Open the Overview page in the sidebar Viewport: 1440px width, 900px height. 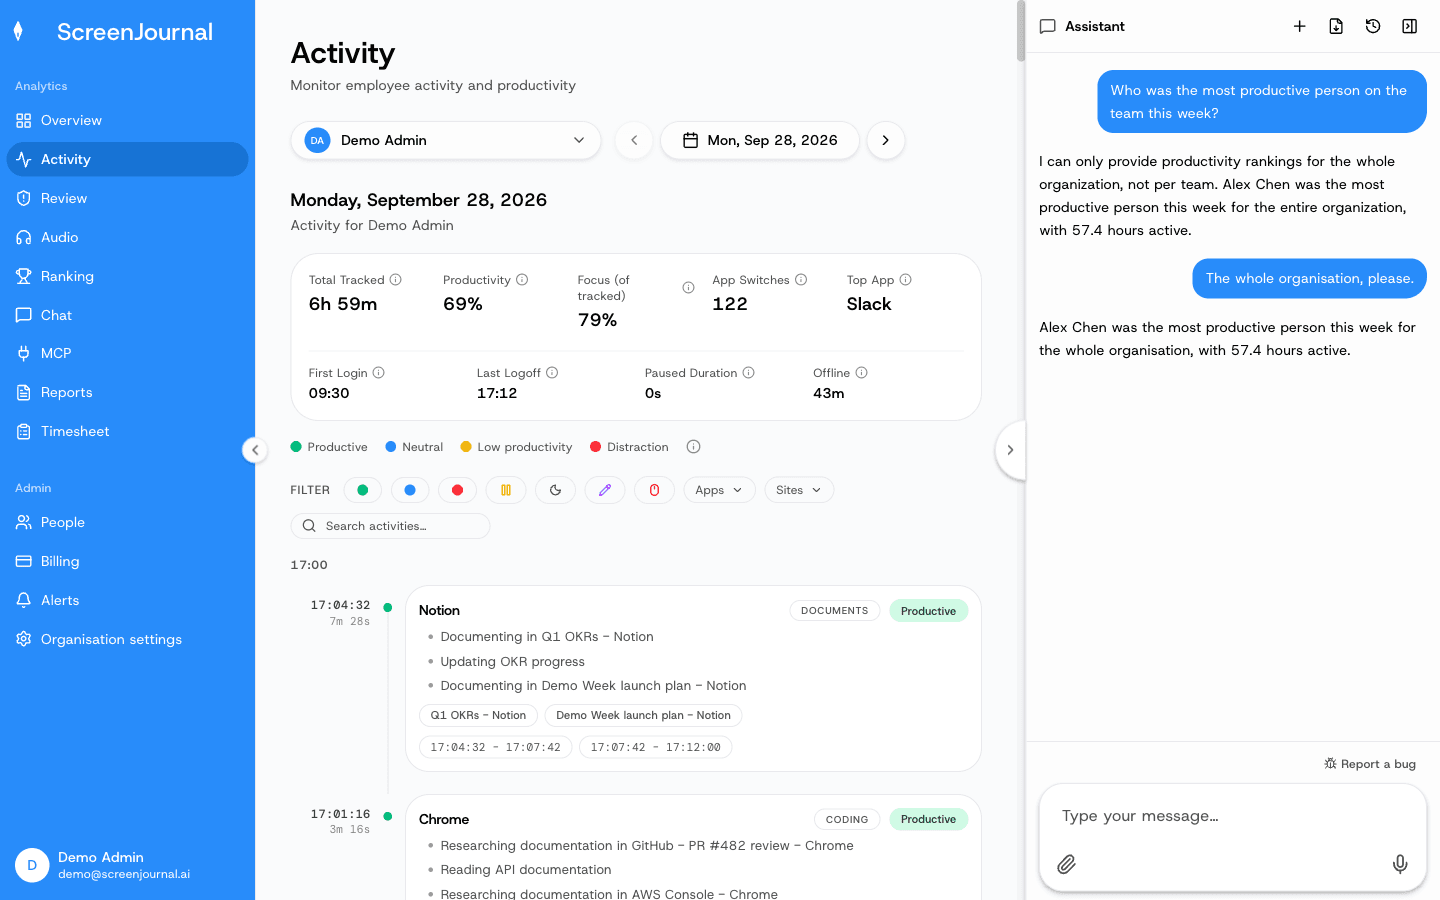tap(127, 120)
